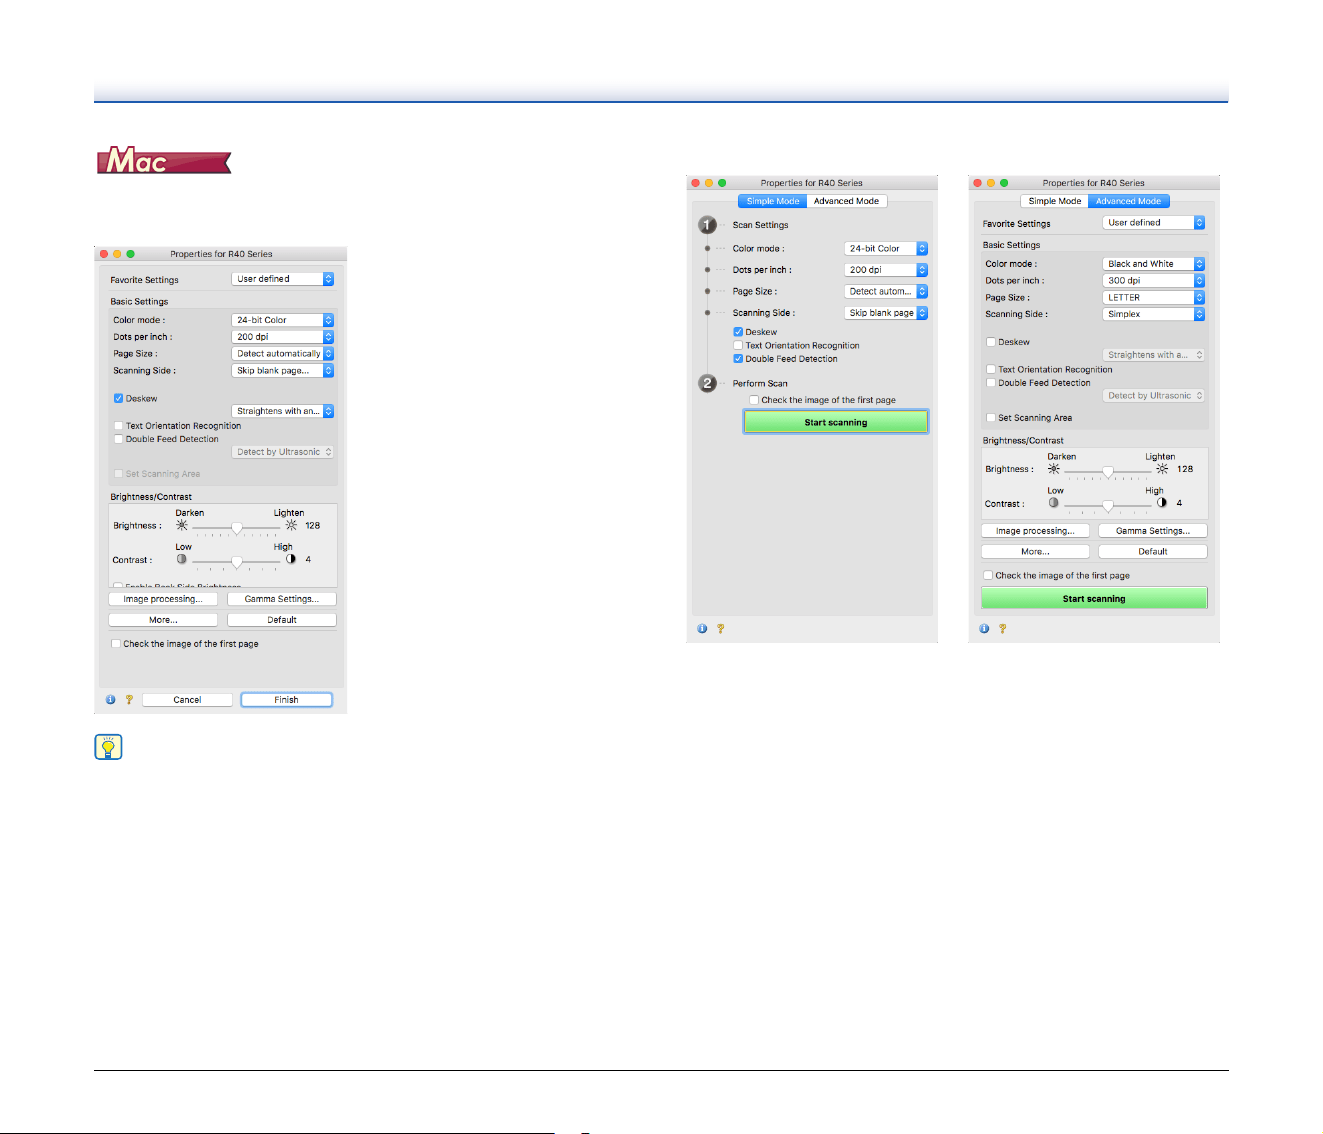Viewport: 1323px width, 1134px height.
Task: Enable Text Orientation Recognition in the Simple Mode window
Action: tap(738, 346)
